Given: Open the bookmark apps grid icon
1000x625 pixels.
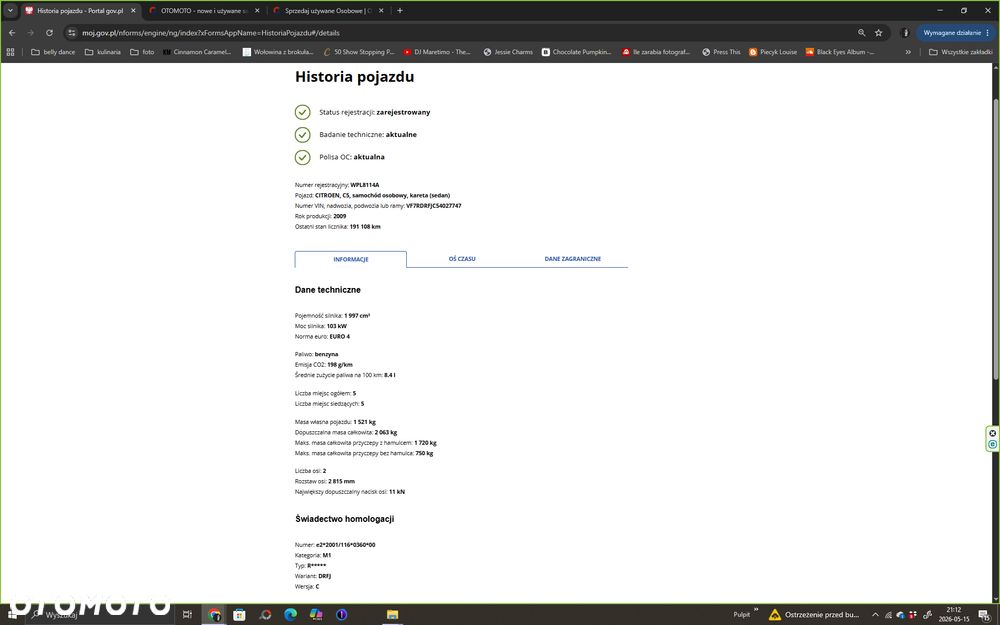Looking at the screenshot, I should (10, 52).
